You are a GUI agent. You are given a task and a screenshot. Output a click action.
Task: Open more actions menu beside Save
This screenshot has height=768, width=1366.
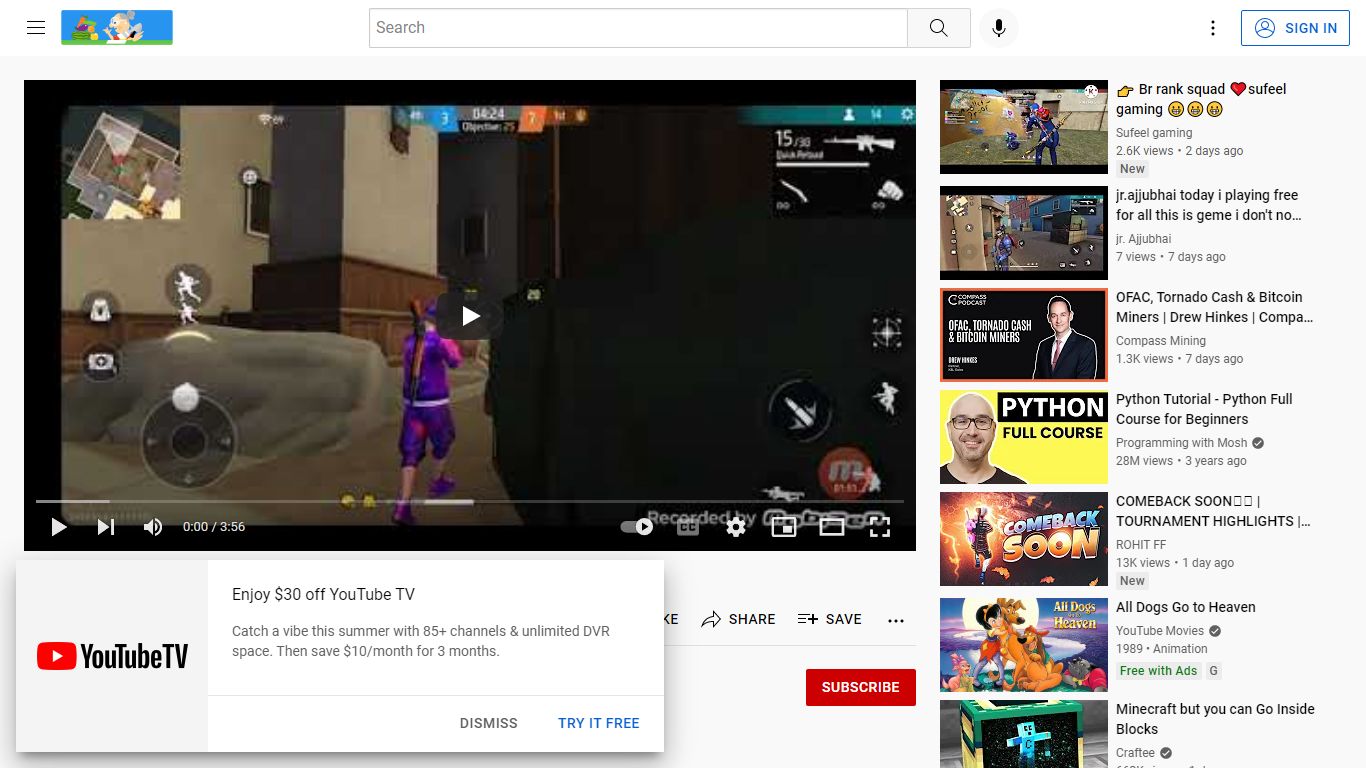click(896, 620)
